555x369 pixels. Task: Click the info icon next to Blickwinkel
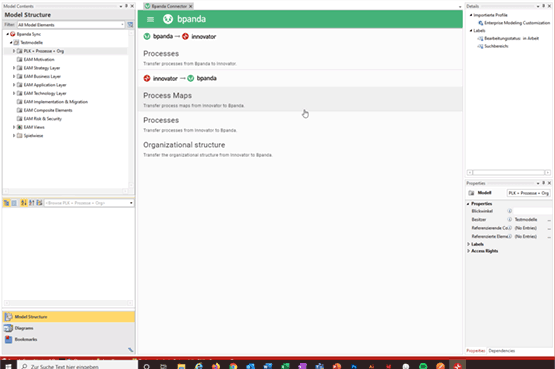click(510, 211)
